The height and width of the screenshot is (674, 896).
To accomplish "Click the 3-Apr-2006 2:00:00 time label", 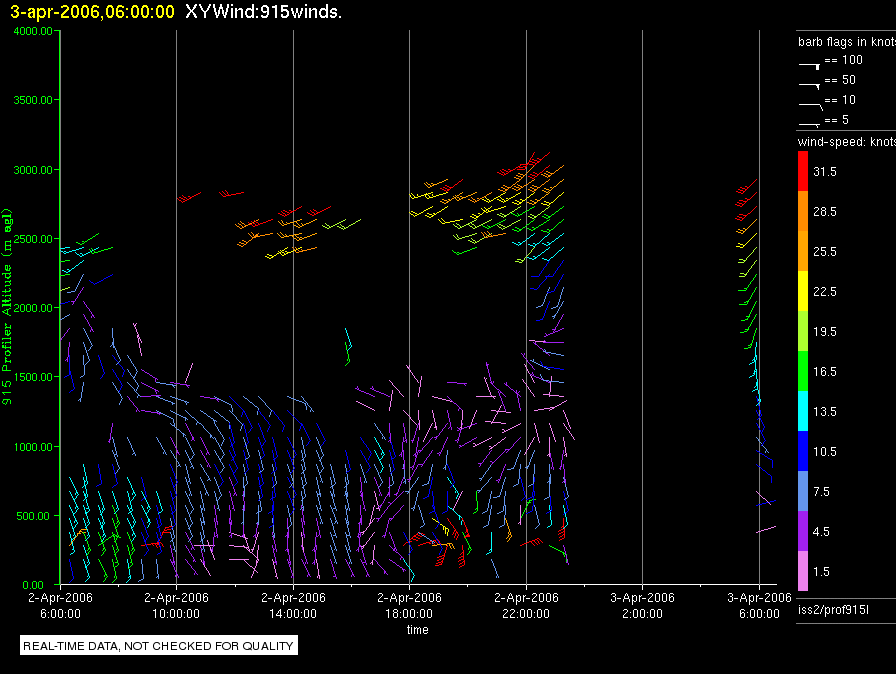I will (x=642, y=605).
